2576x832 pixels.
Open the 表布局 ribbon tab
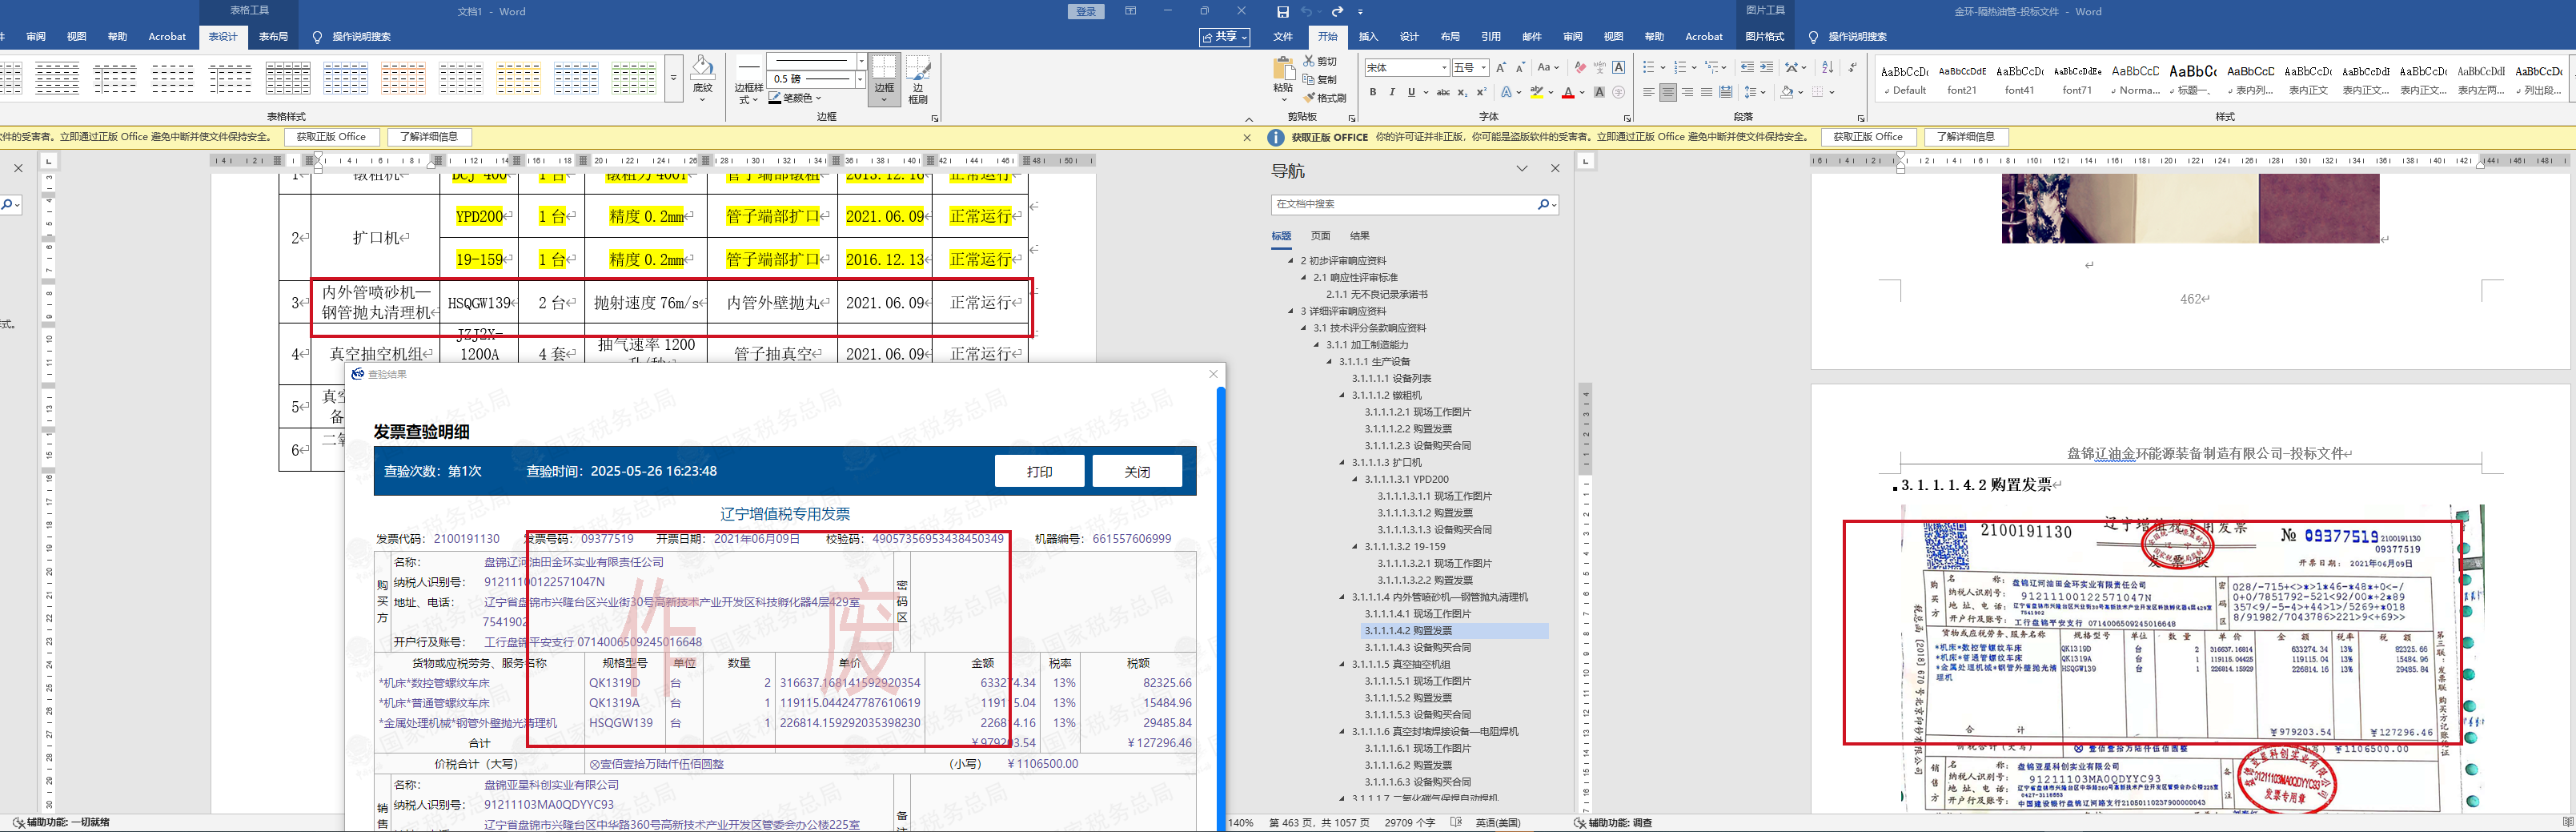(x=273, y=37)
